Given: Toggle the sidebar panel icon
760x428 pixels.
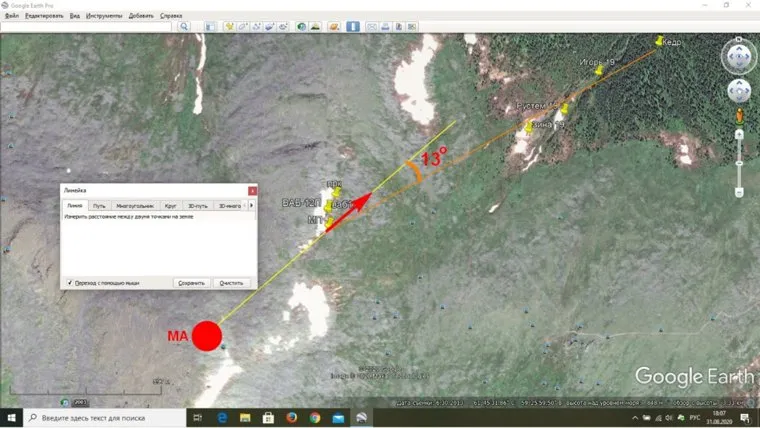Looking at the screenshot, I should point(210,26).
